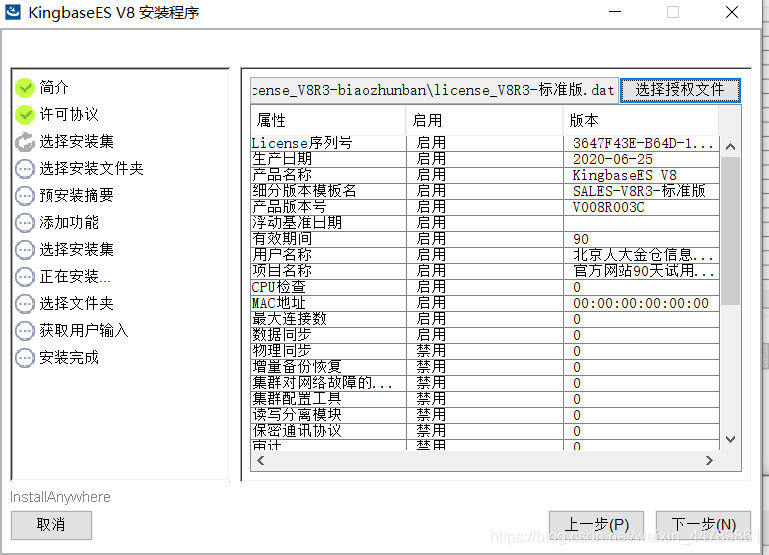Image resolution: width=769 pixels, height=555 pixels.
Task: Select the 最大连接数 row
Action: (485, 319)
